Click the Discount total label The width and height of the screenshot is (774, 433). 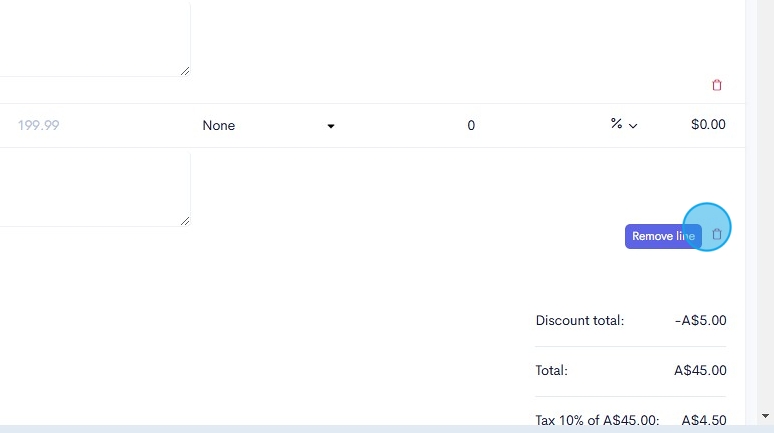(580, 321)
